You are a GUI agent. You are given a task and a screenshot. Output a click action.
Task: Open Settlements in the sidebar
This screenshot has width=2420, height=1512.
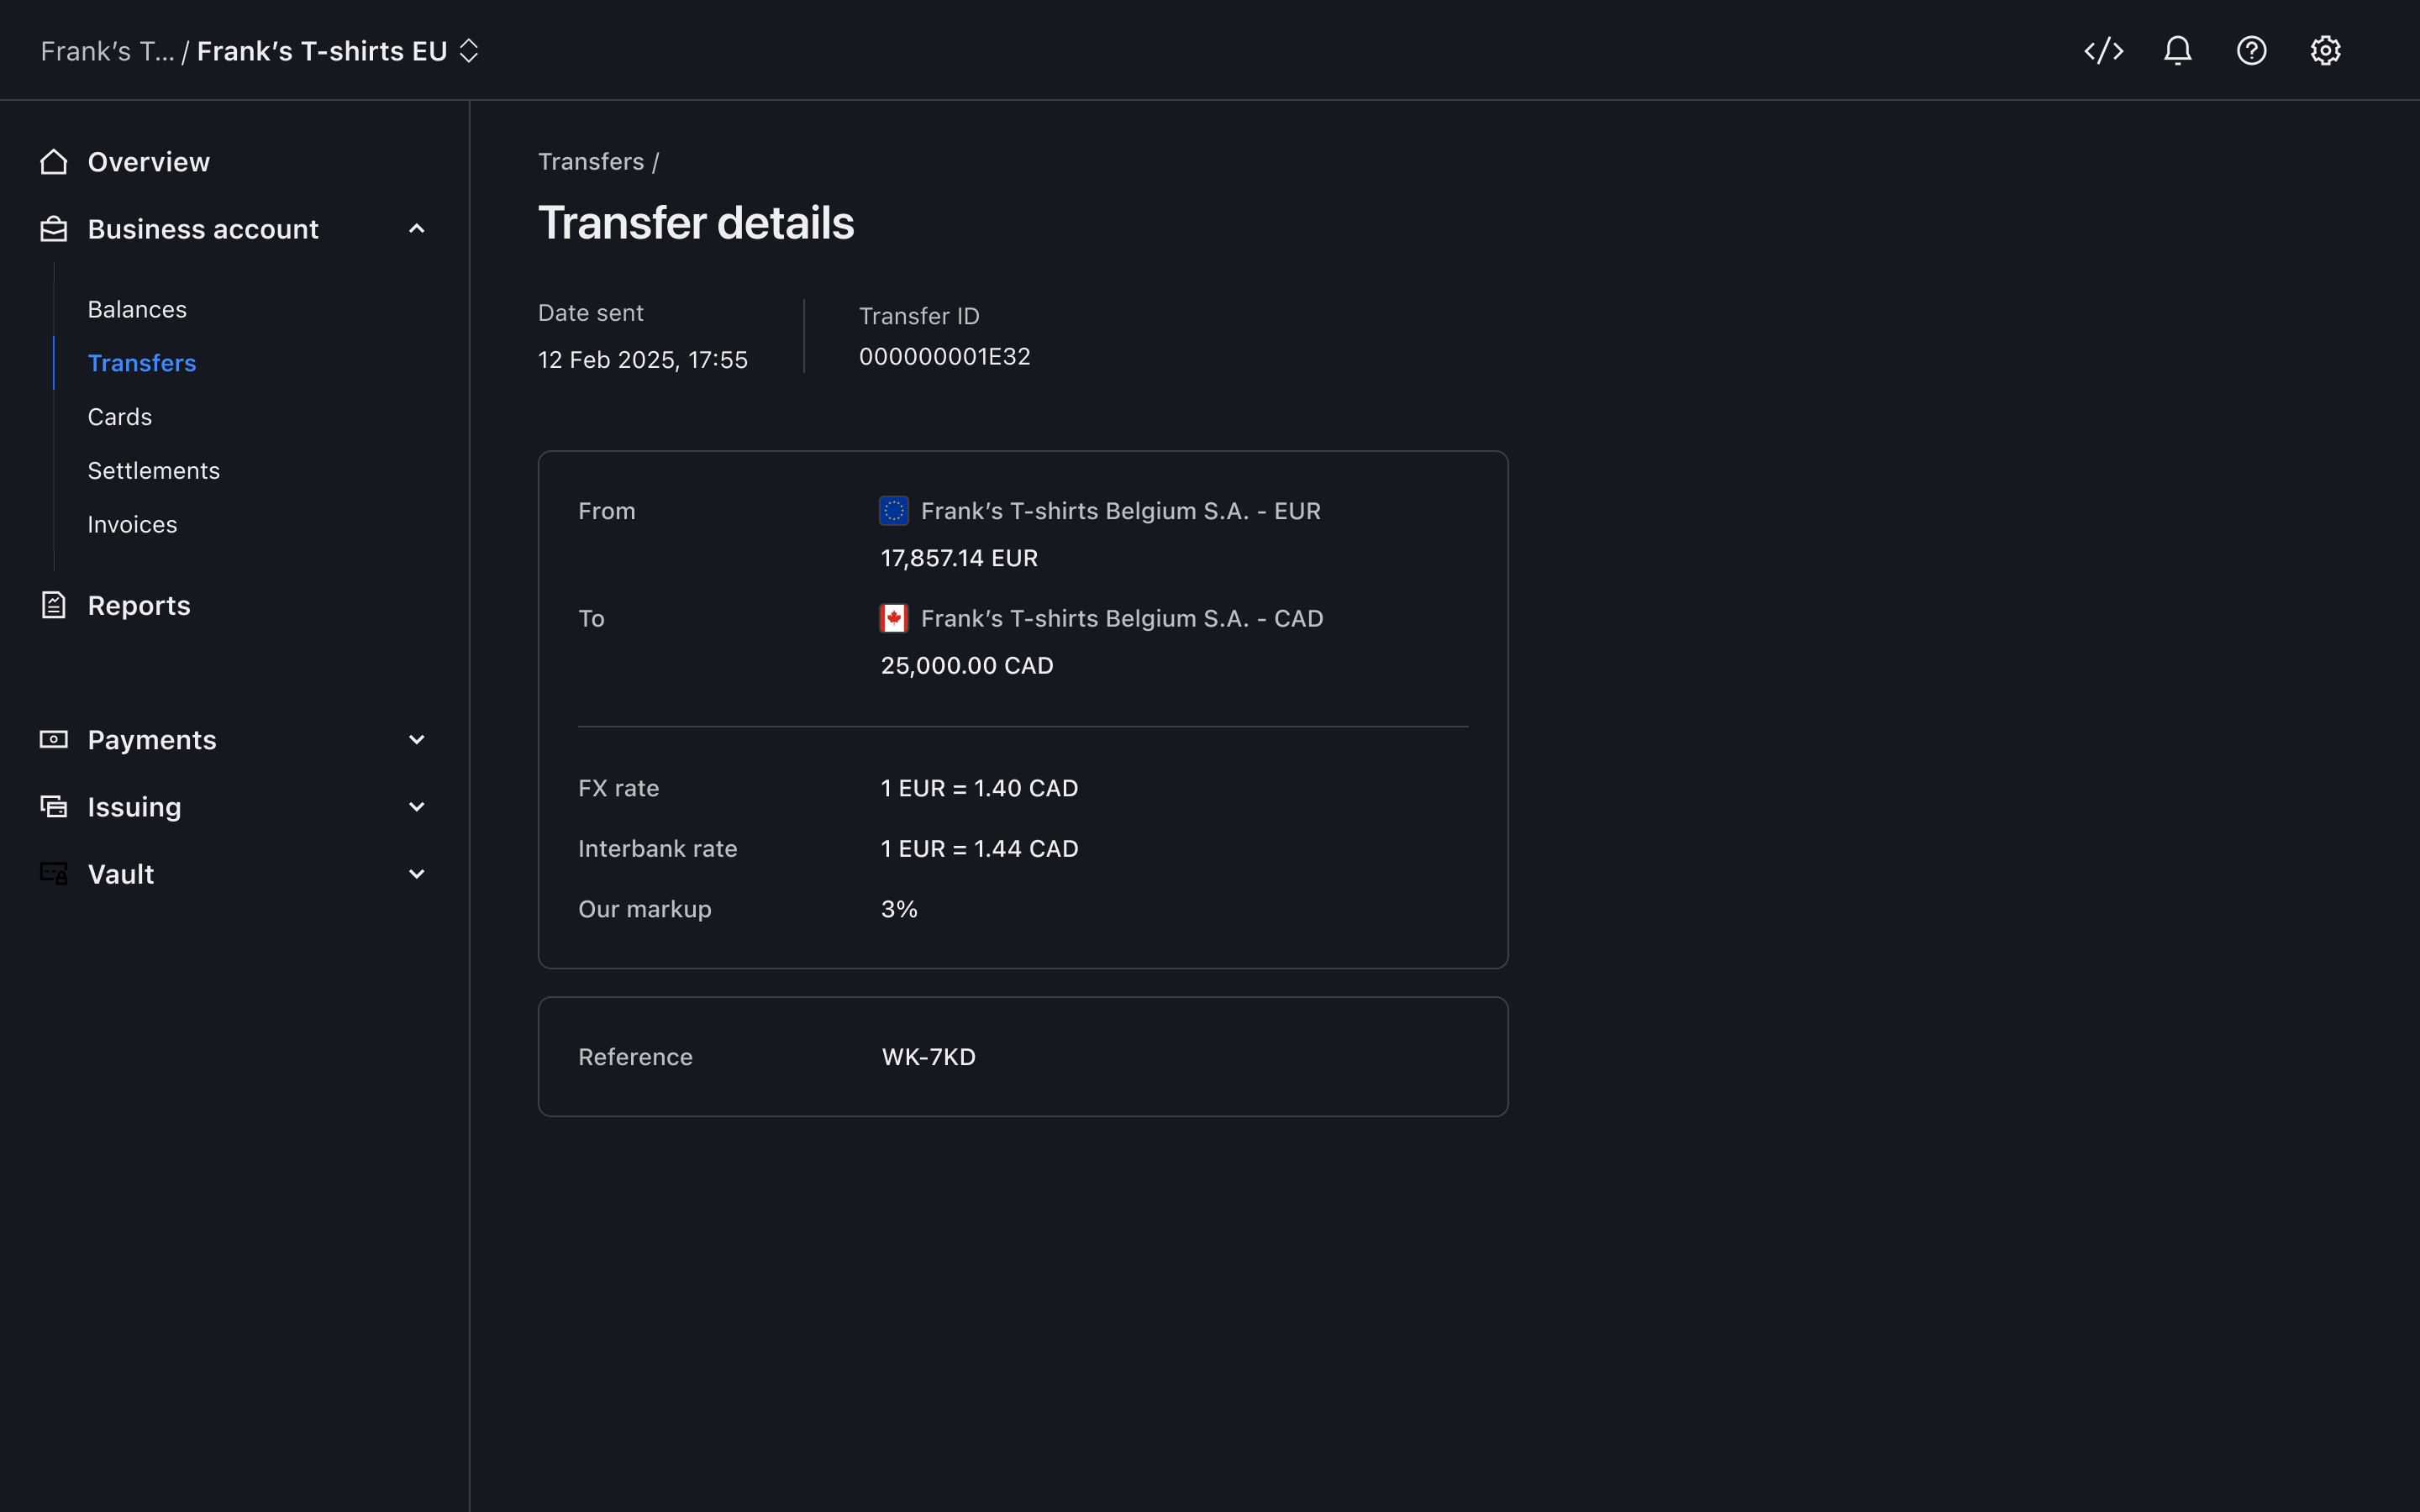click(154, 471)
